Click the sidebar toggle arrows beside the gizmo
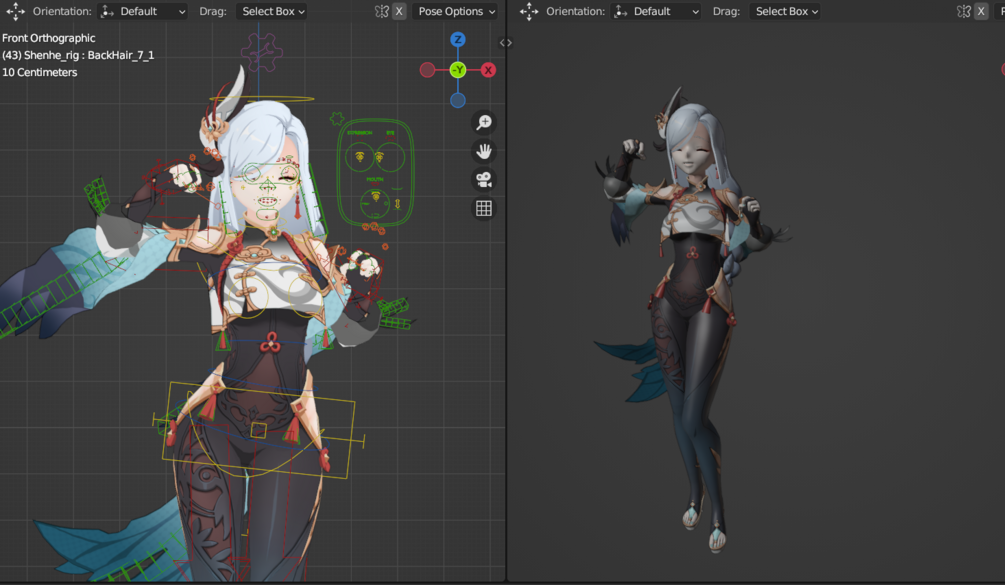 coord(506,42)
